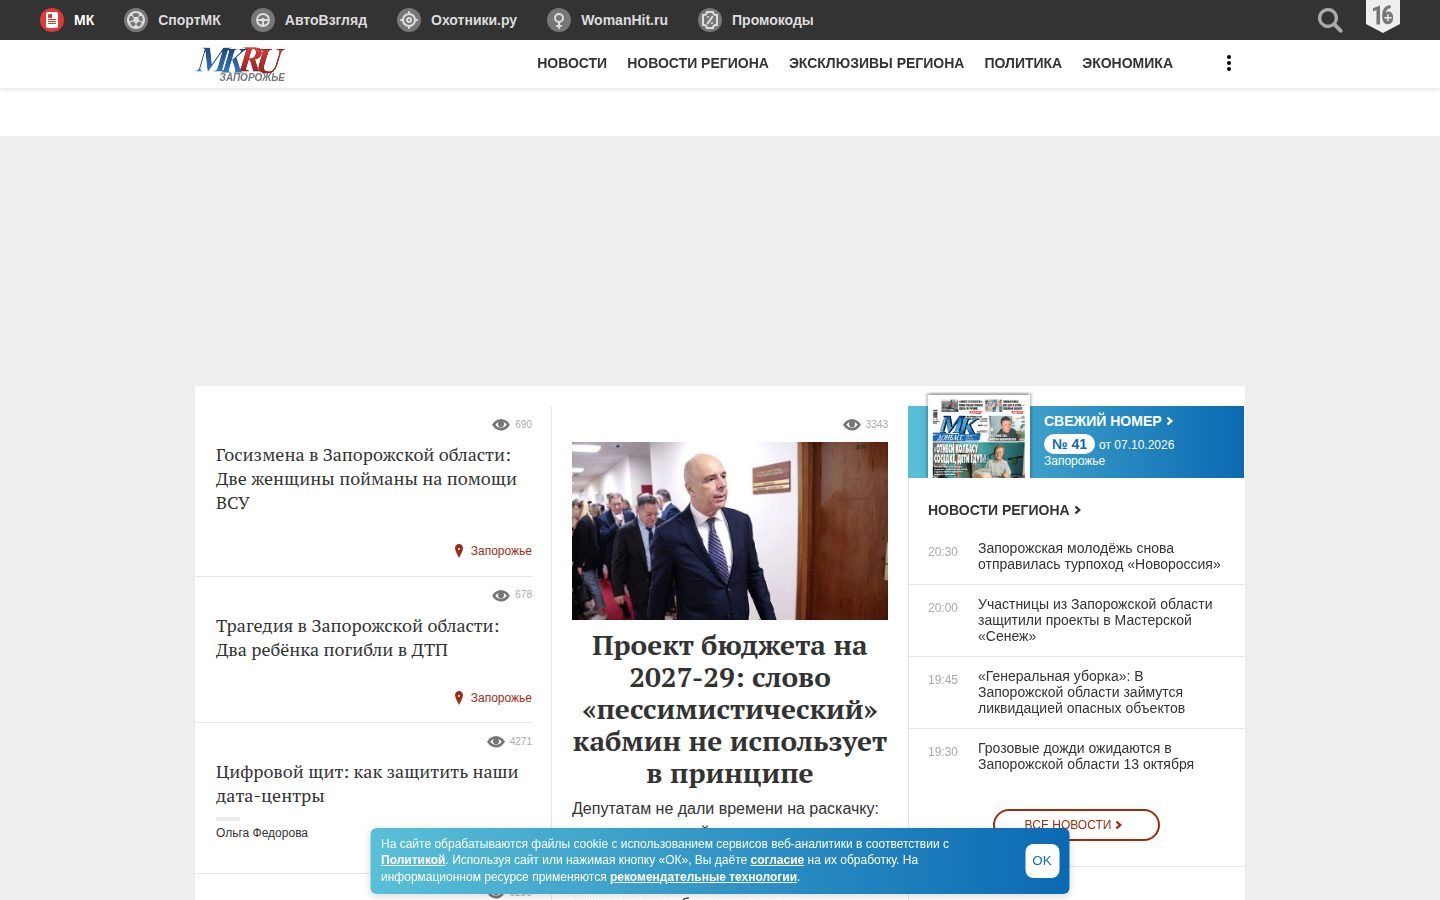Select Эксклюзивы региона in navigation
Viewport: 1440px width, 900px height.
pos(876,63)
